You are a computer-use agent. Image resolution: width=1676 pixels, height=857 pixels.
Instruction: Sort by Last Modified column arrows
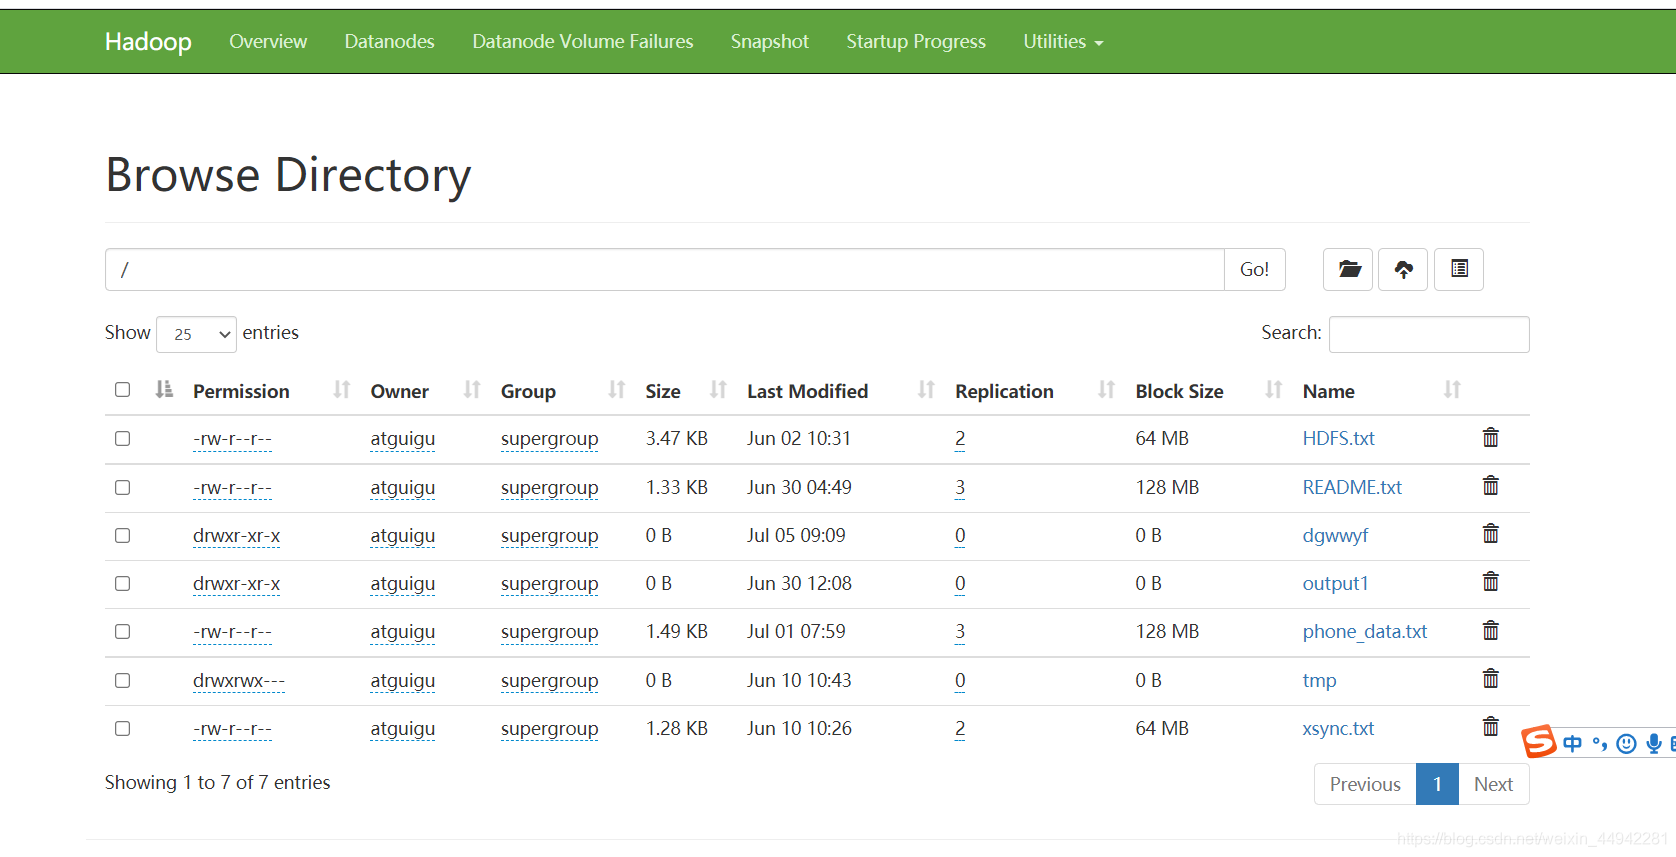pos(926,390)
